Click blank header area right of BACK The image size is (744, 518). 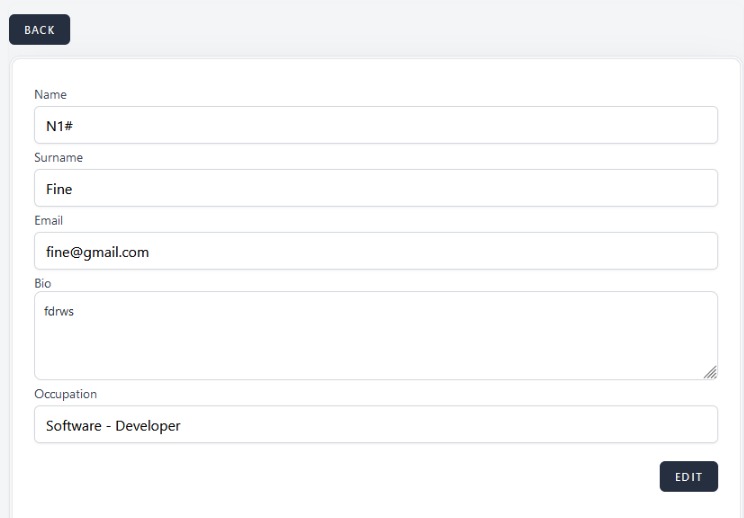[400, 30]
